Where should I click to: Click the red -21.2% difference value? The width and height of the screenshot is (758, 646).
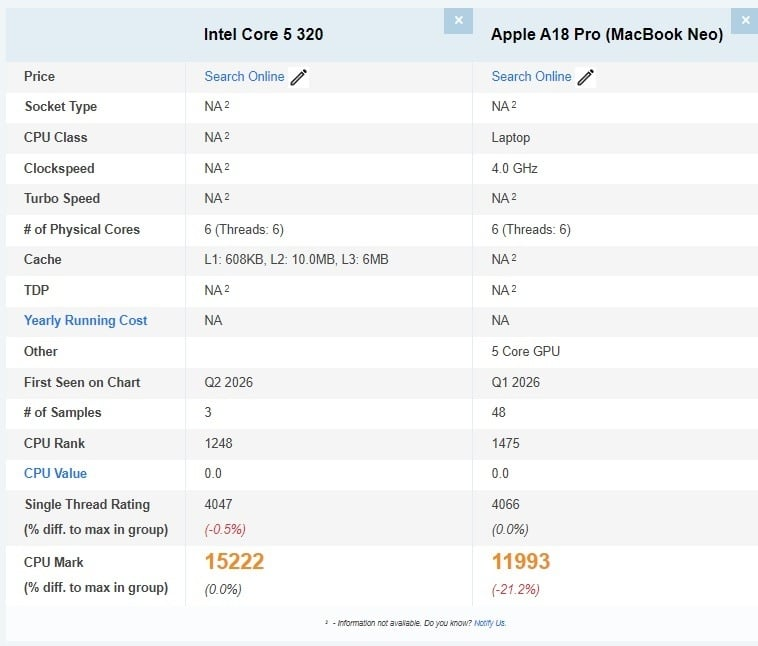point(515,589)
